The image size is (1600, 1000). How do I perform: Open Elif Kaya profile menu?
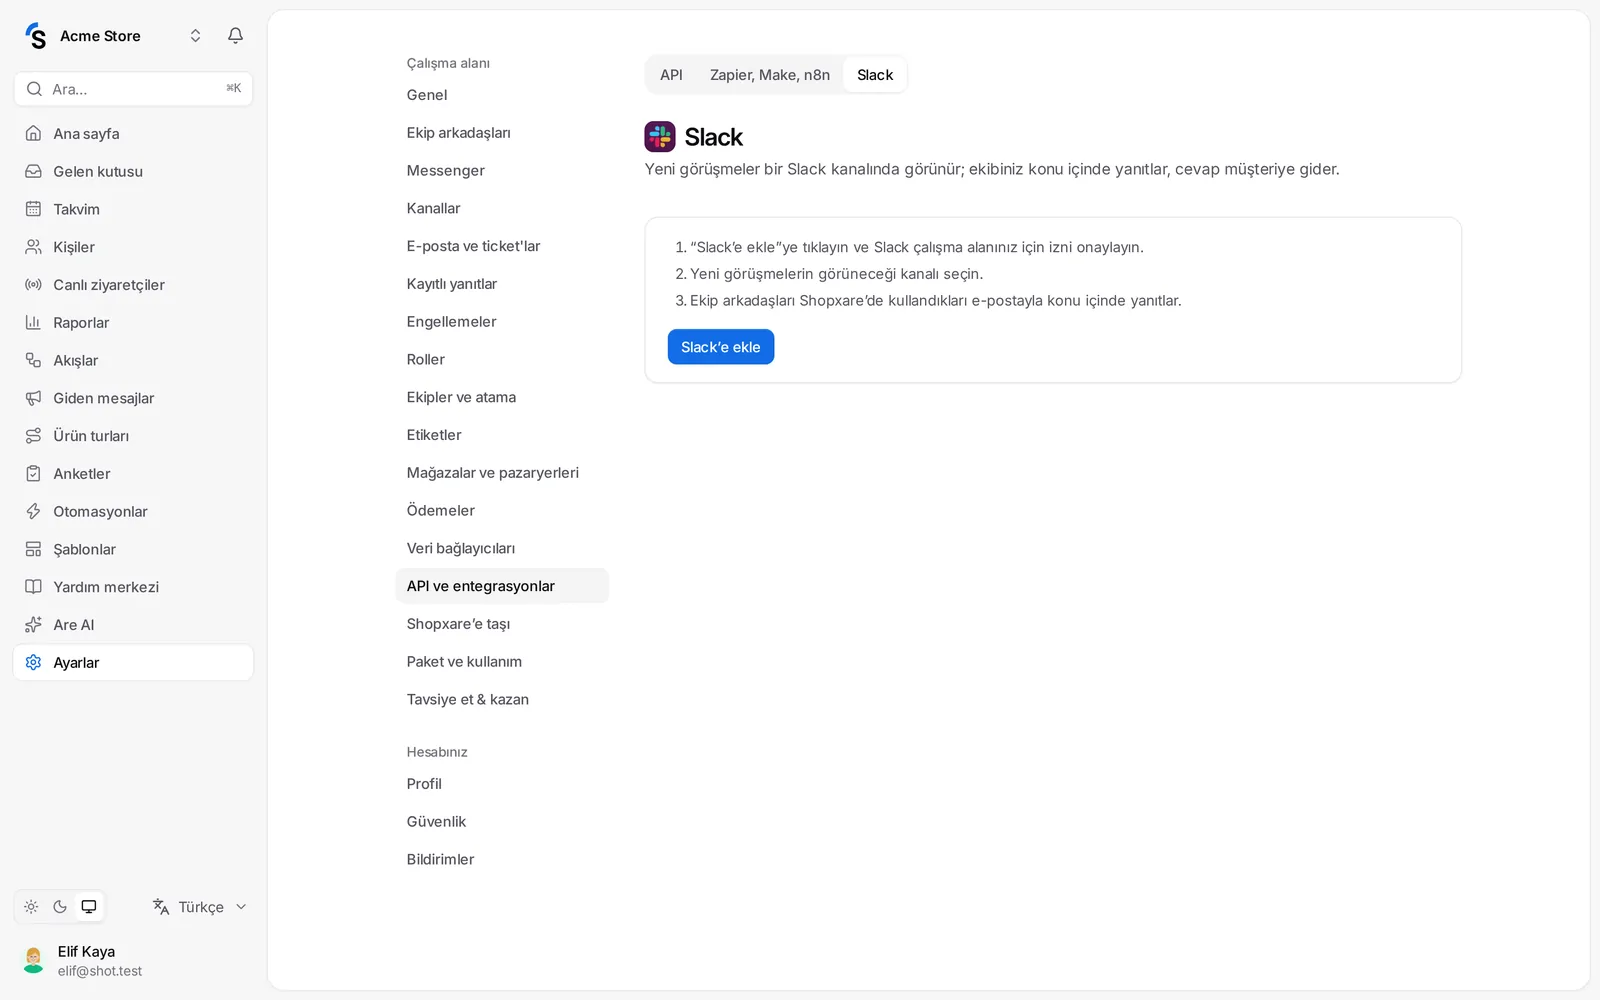tap(133, 961)
